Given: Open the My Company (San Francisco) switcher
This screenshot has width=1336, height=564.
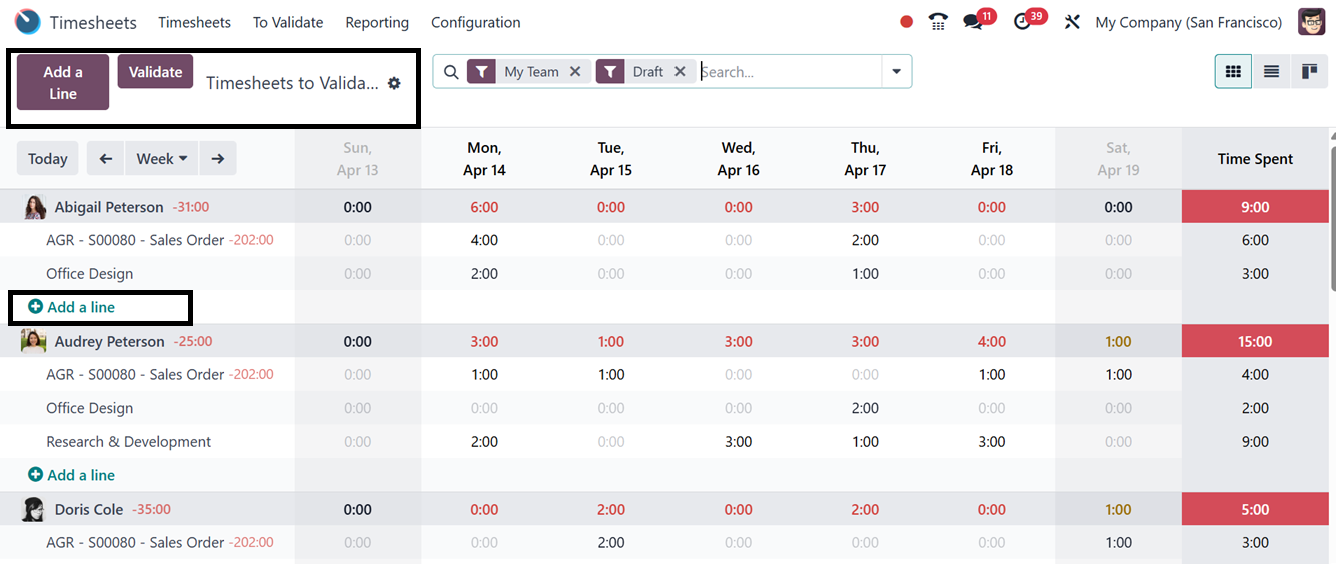Looking at the screenshot, I should 1188,22.
